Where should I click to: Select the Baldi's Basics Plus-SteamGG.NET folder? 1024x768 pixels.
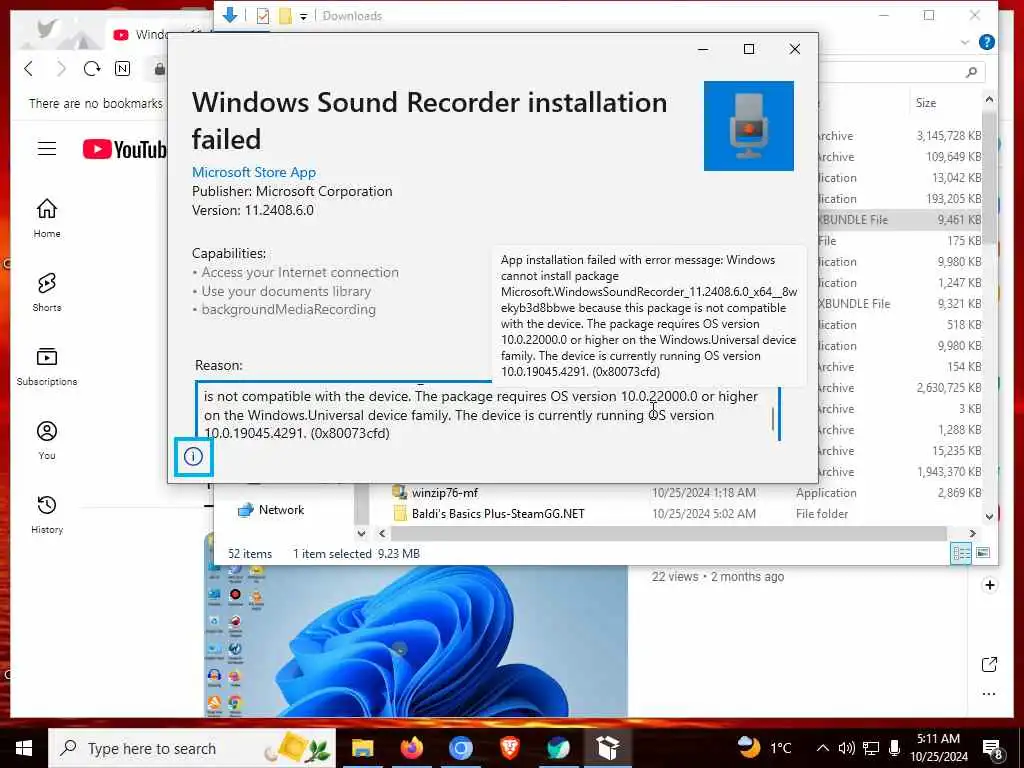pos(498,514)
